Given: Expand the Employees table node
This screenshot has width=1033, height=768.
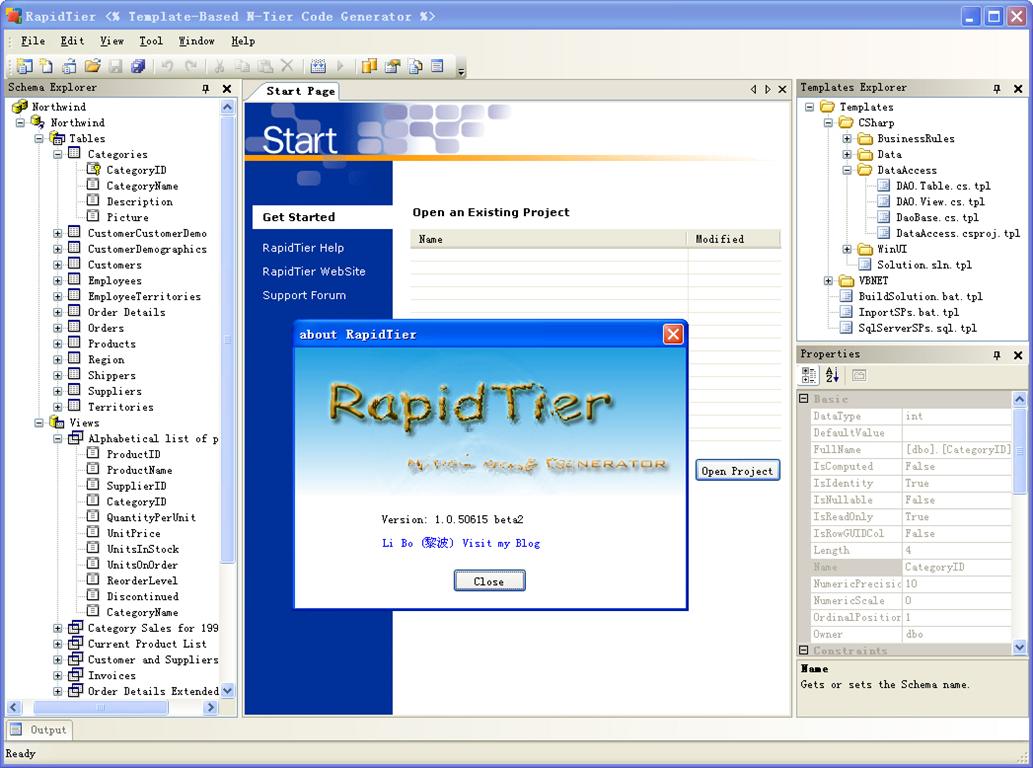Looking at the screenshot, I should point(57,281).
